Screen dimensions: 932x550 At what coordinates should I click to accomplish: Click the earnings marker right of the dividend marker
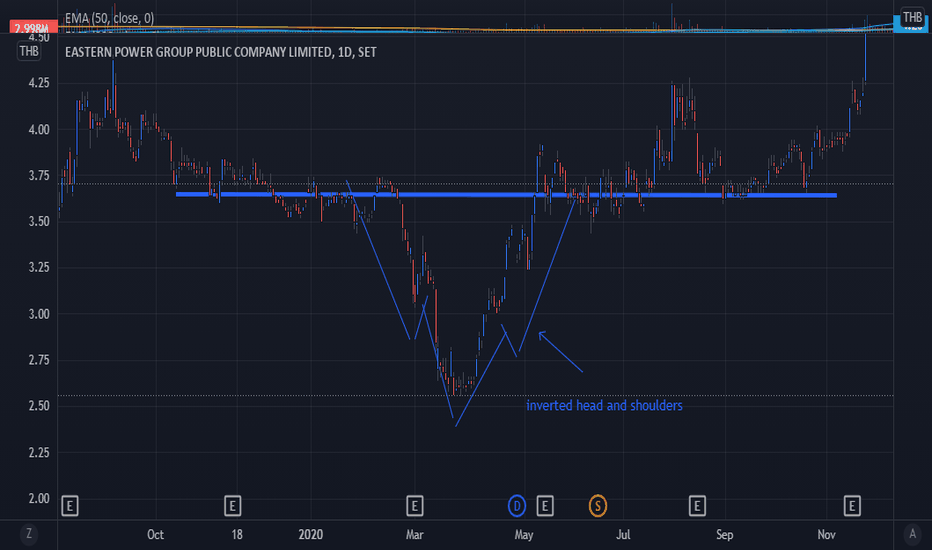click(x=545, y=506)
